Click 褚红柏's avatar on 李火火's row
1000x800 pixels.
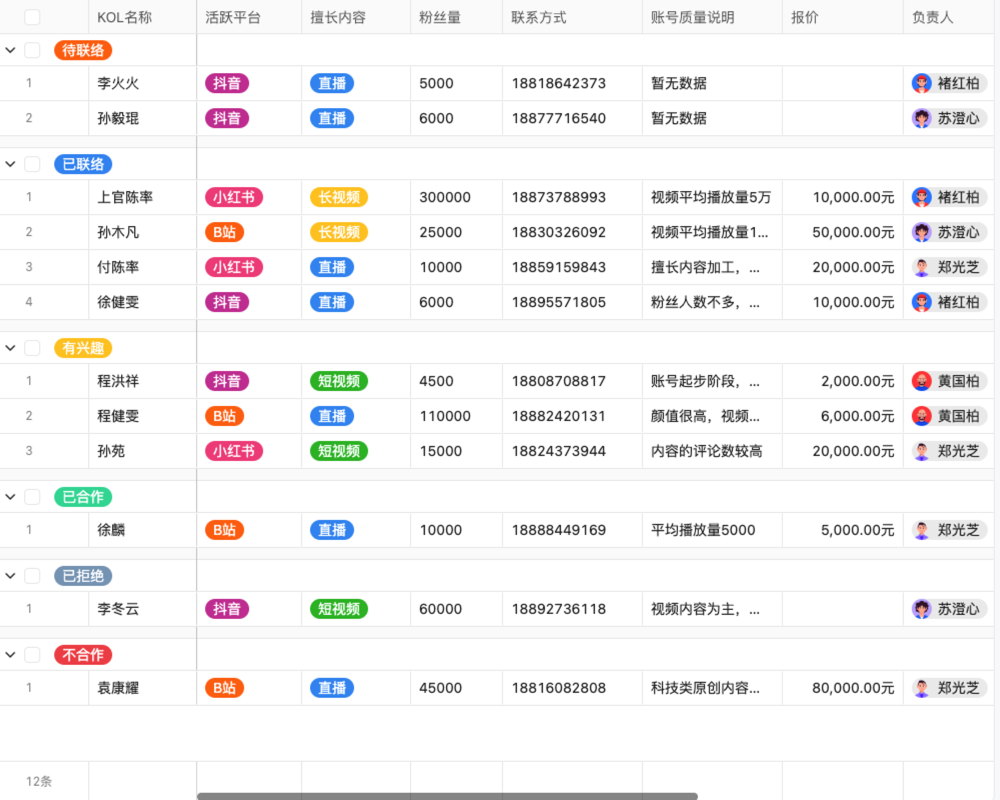[922, 84]
